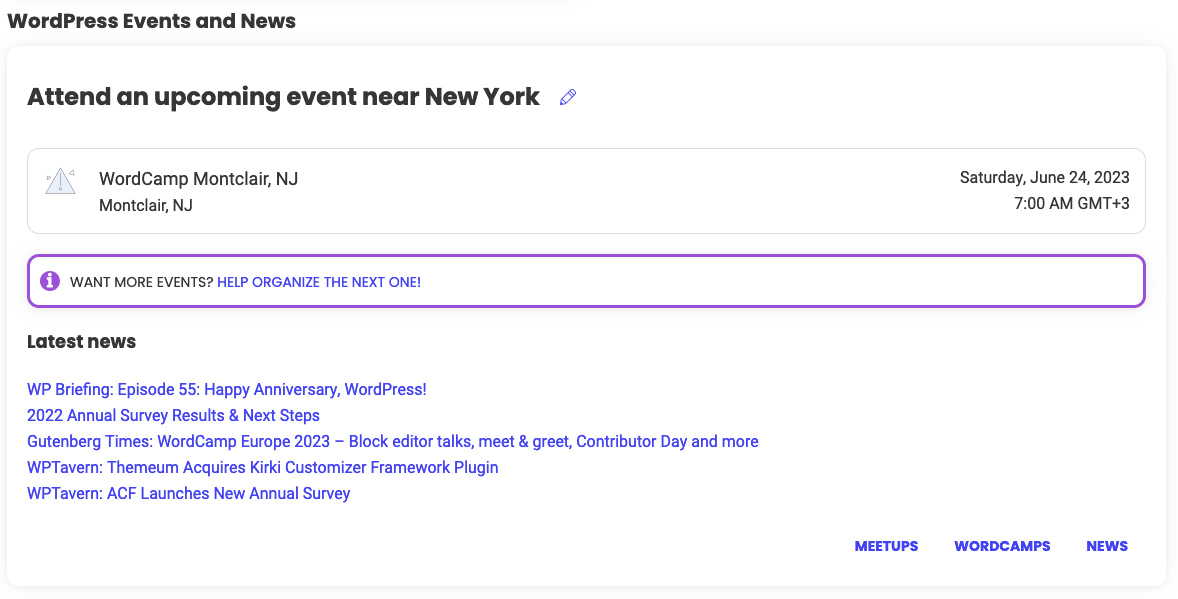Click the pencil icon to edit location

pyautogui.click(x=568, y=97)
